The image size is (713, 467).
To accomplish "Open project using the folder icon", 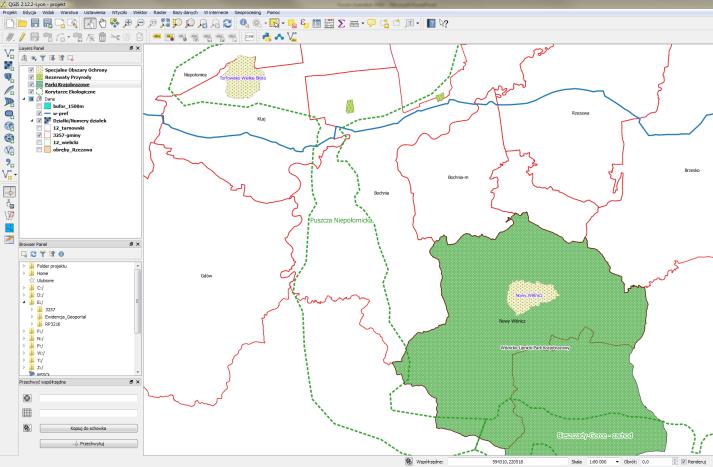I will pos(22,23).
